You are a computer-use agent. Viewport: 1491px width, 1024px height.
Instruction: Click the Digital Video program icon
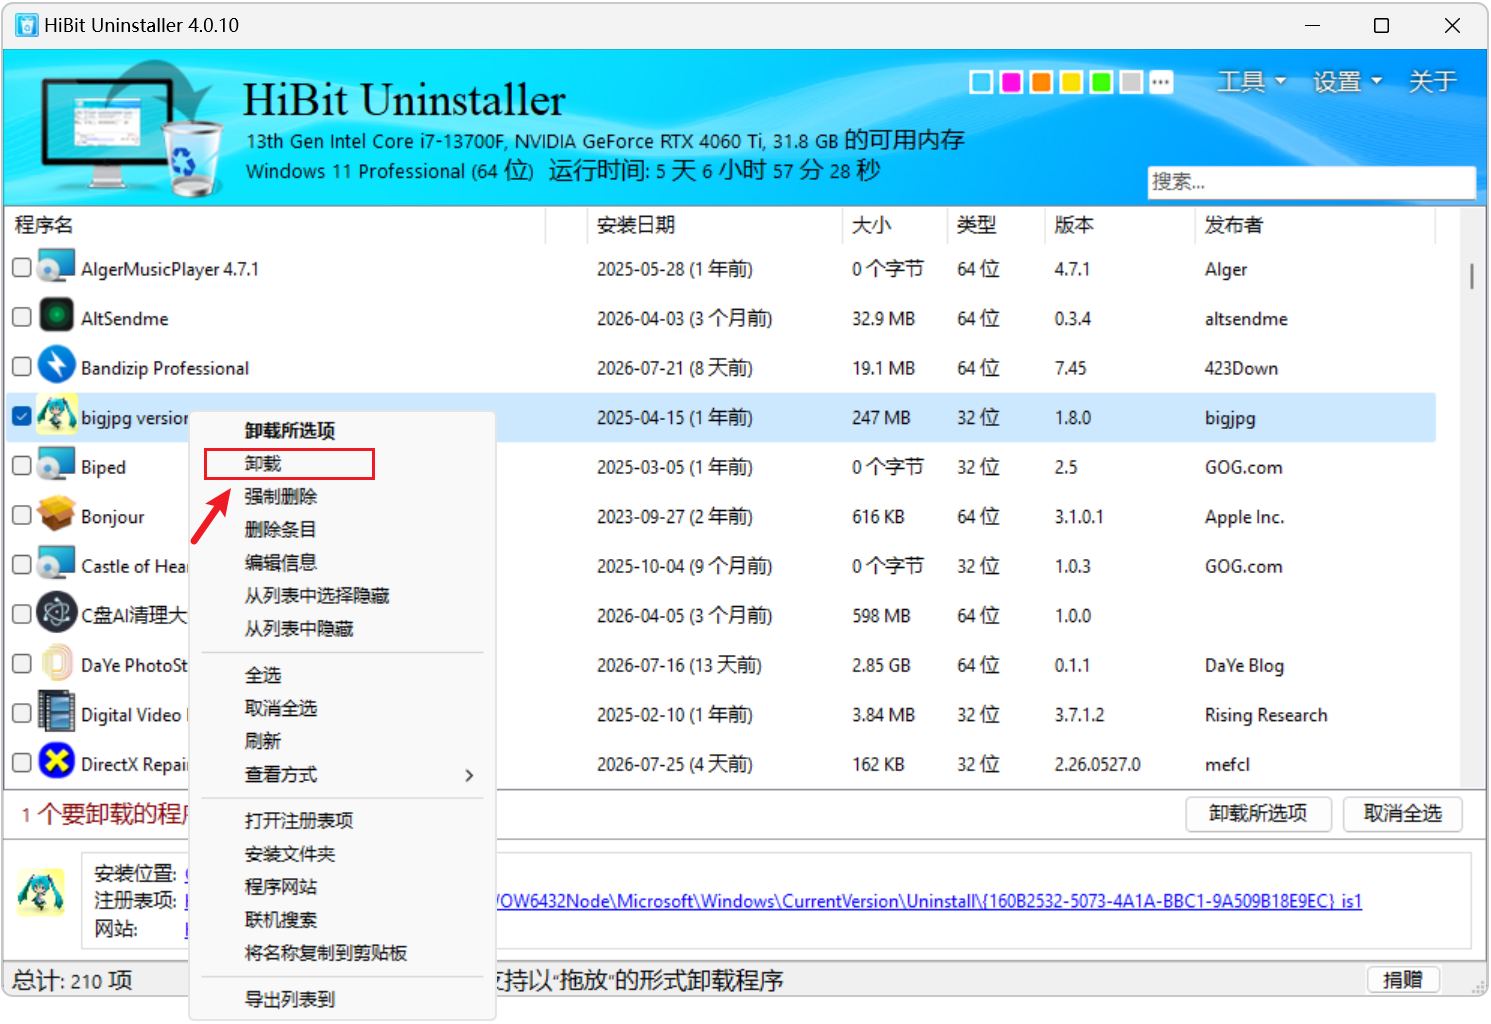click(x=56, y=712)
